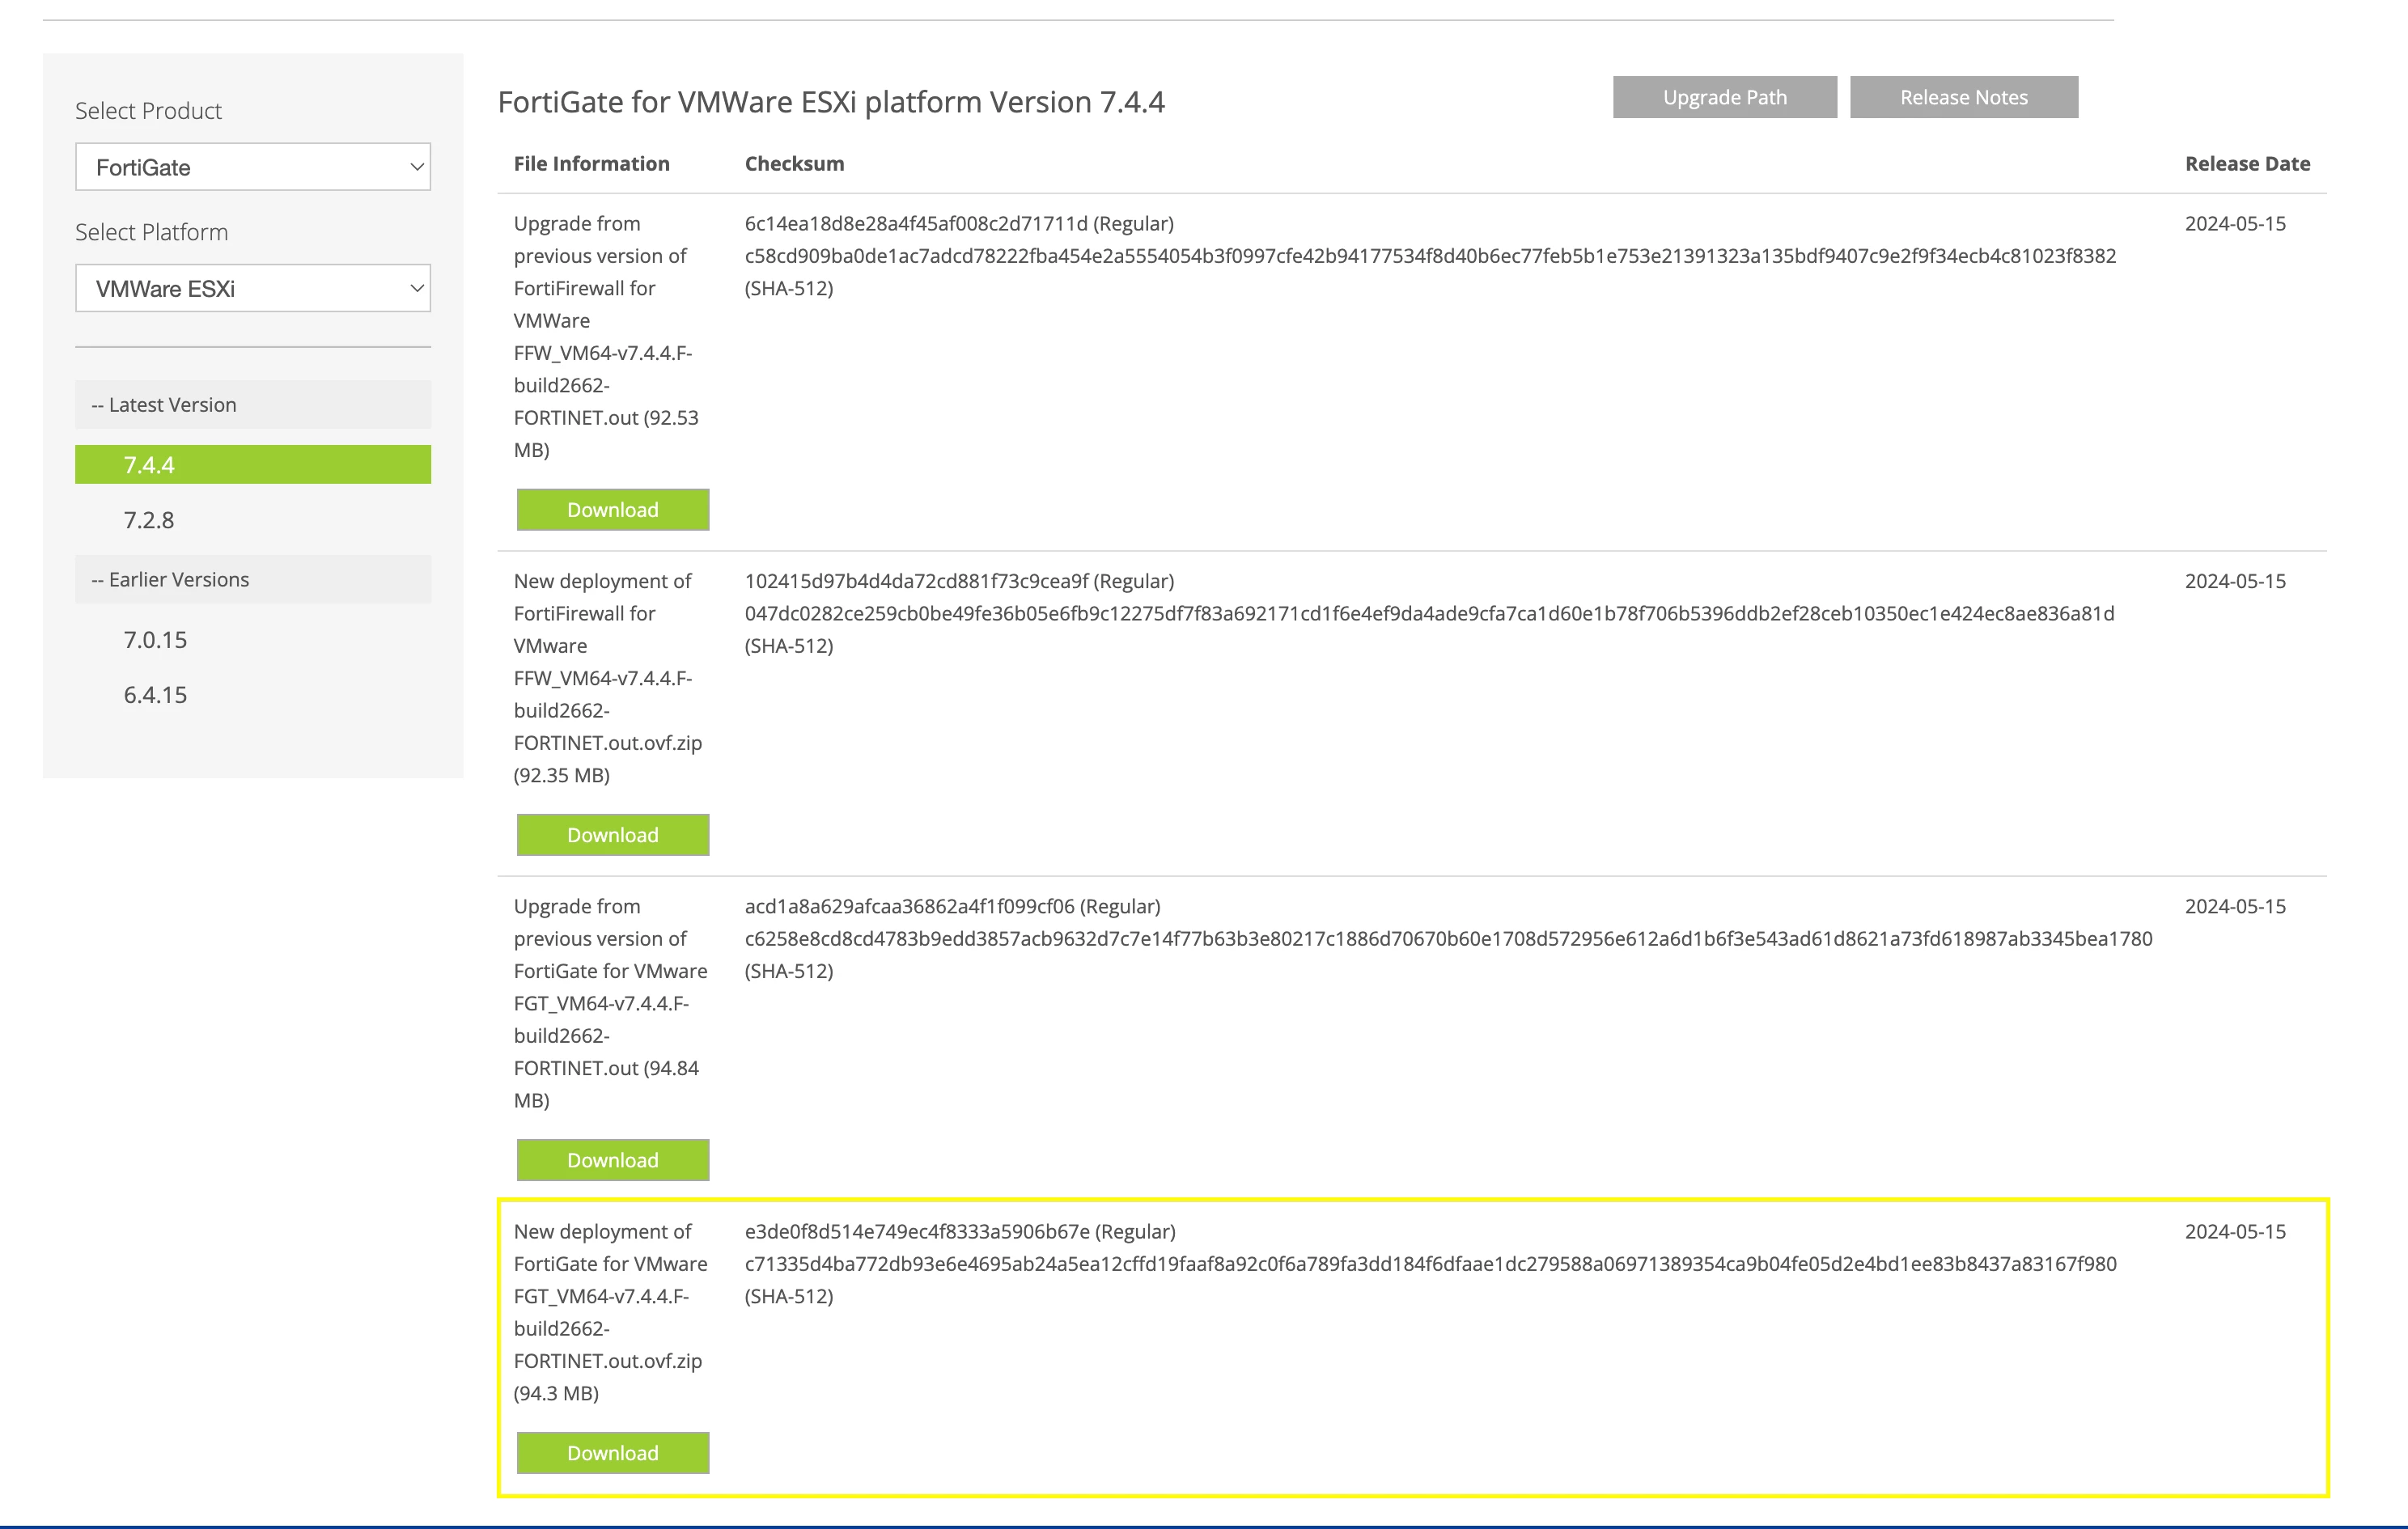Click the Earlier Versions section header
Viewport: 2408px width, 1529px height.
[x=253, y=580]
